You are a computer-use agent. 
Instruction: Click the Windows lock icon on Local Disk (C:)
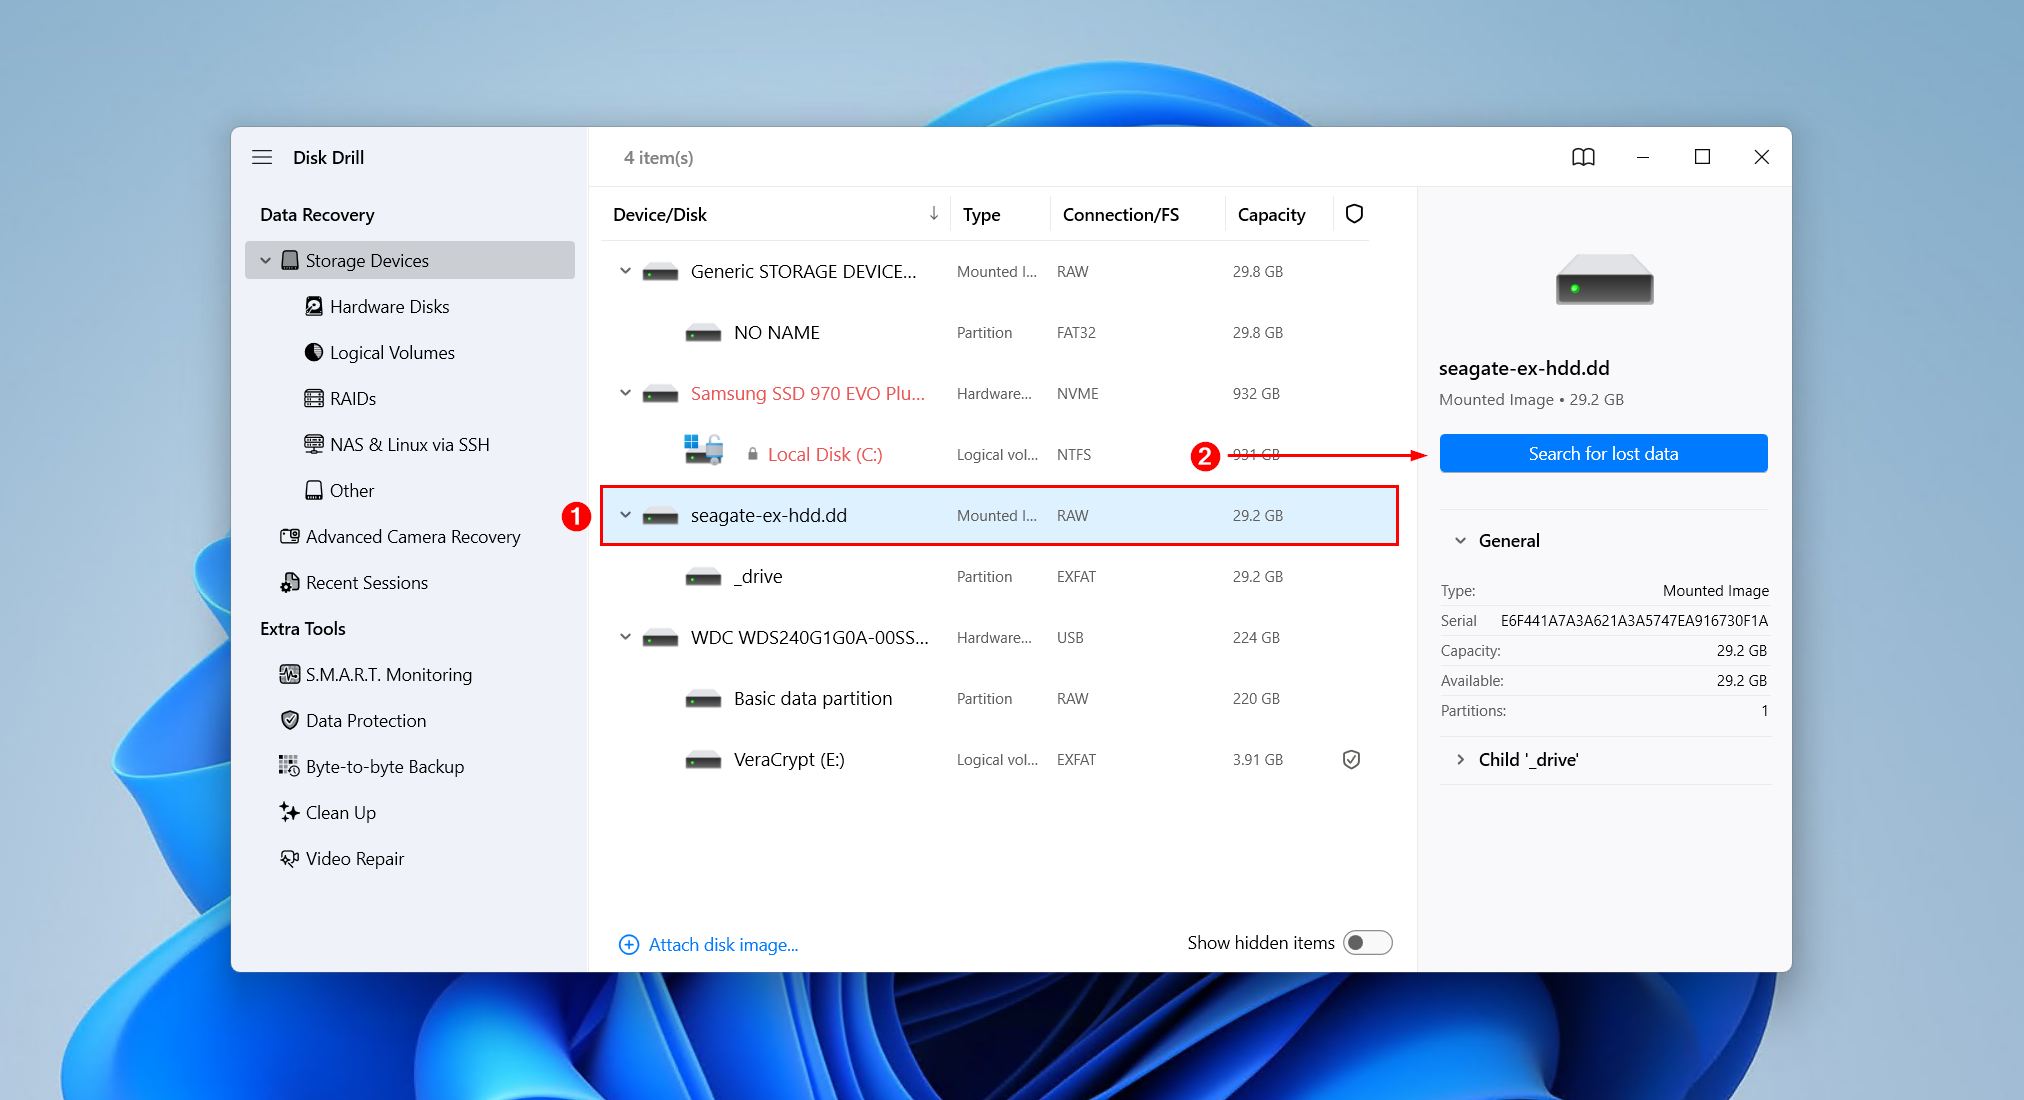704,450
